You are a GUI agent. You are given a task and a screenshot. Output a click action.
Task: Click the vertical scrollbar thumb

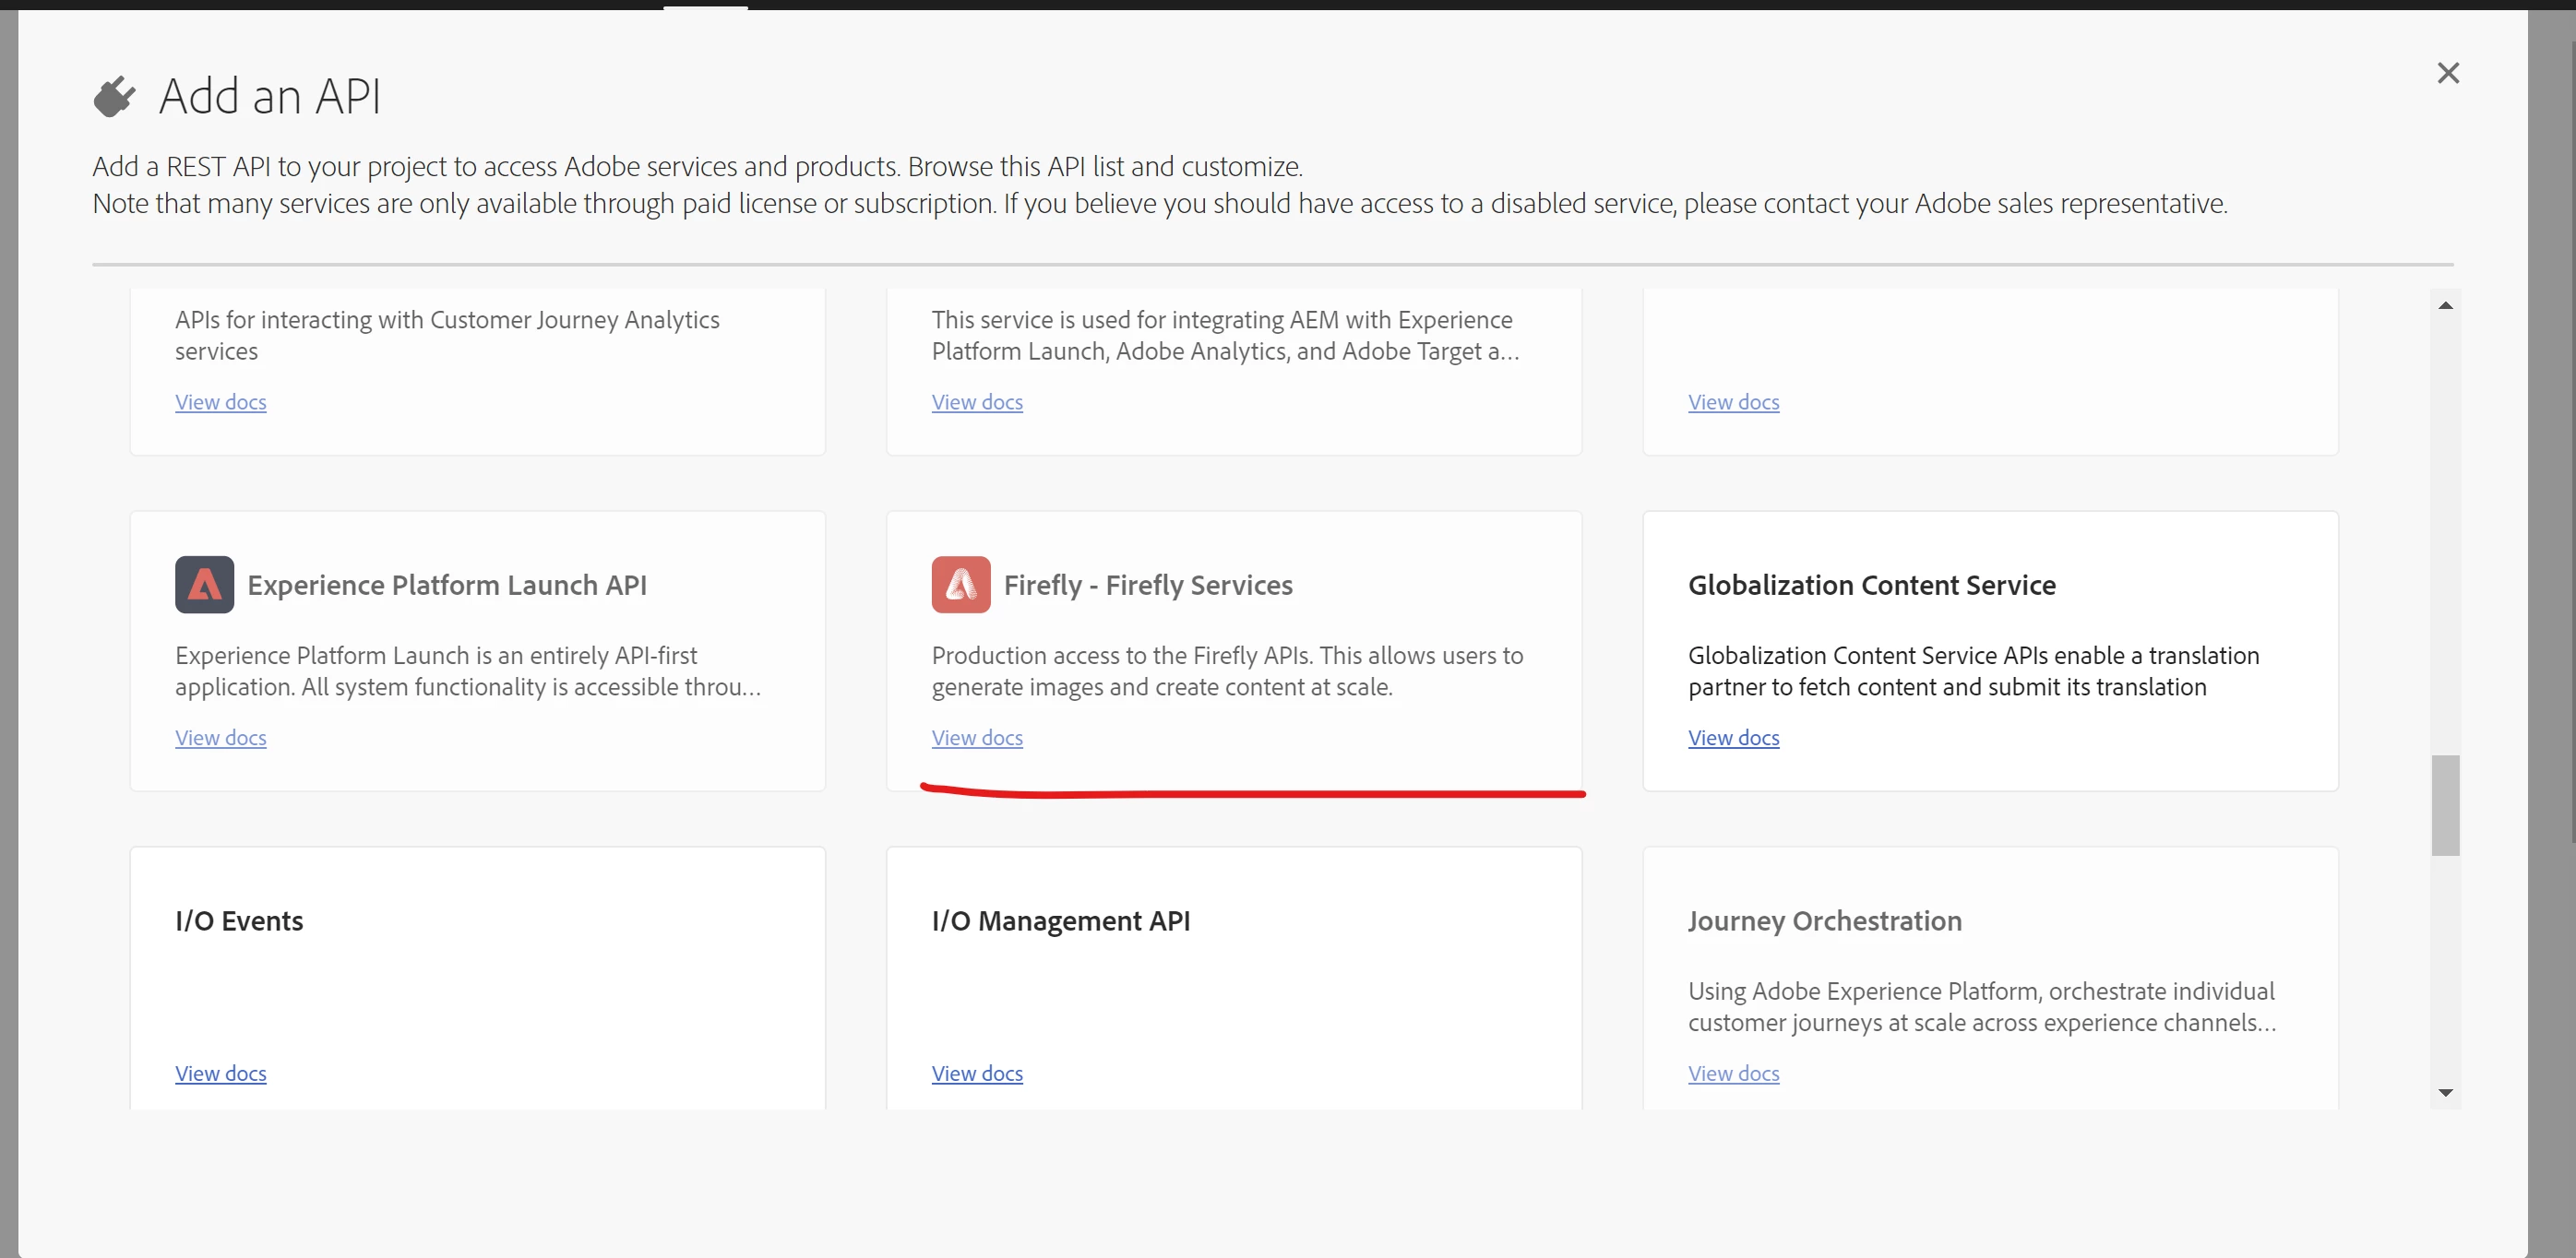(x=2445, y=805)
